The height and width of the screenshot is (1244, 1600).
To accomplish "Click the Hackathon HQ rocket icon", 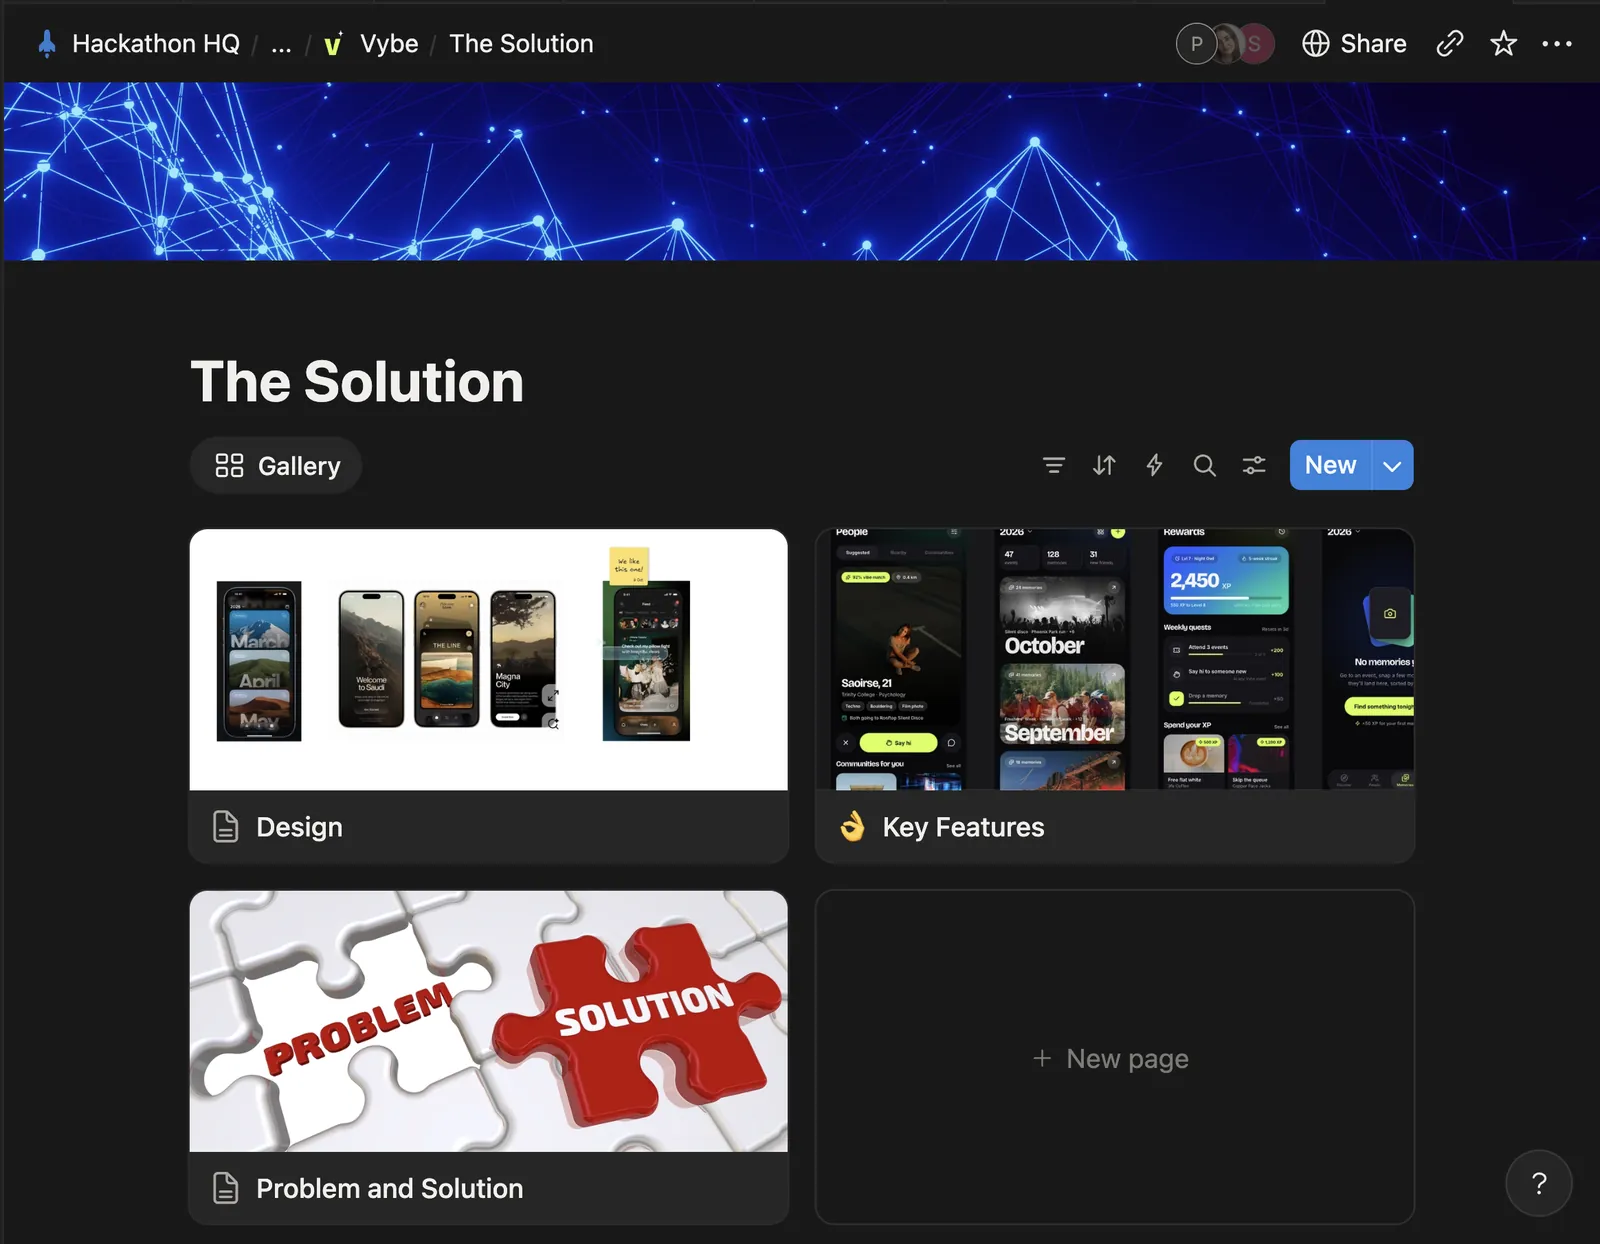I will 46,44.
